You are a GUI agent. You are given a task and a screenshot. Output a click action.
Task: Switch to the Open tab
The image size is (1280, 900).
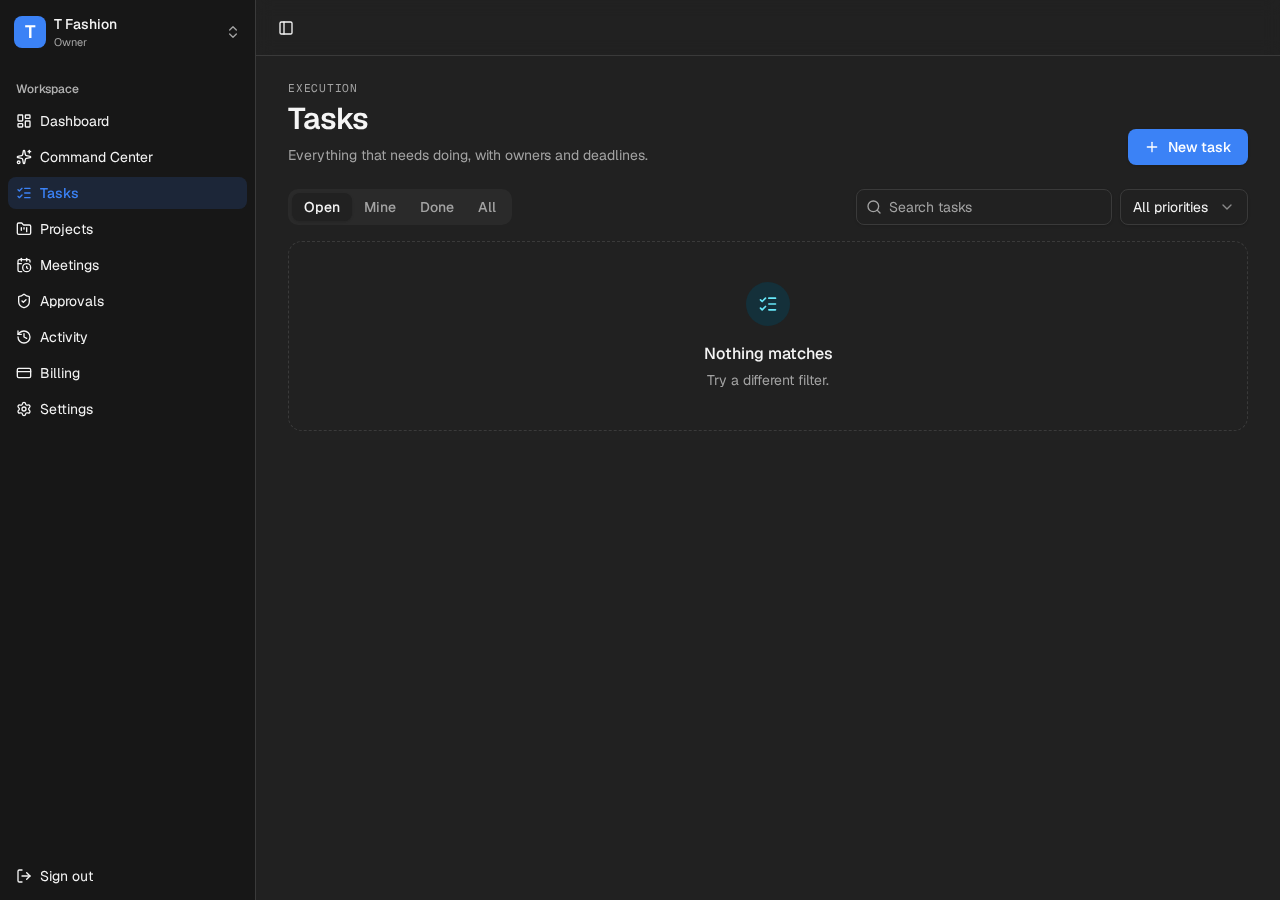(322, 207)
